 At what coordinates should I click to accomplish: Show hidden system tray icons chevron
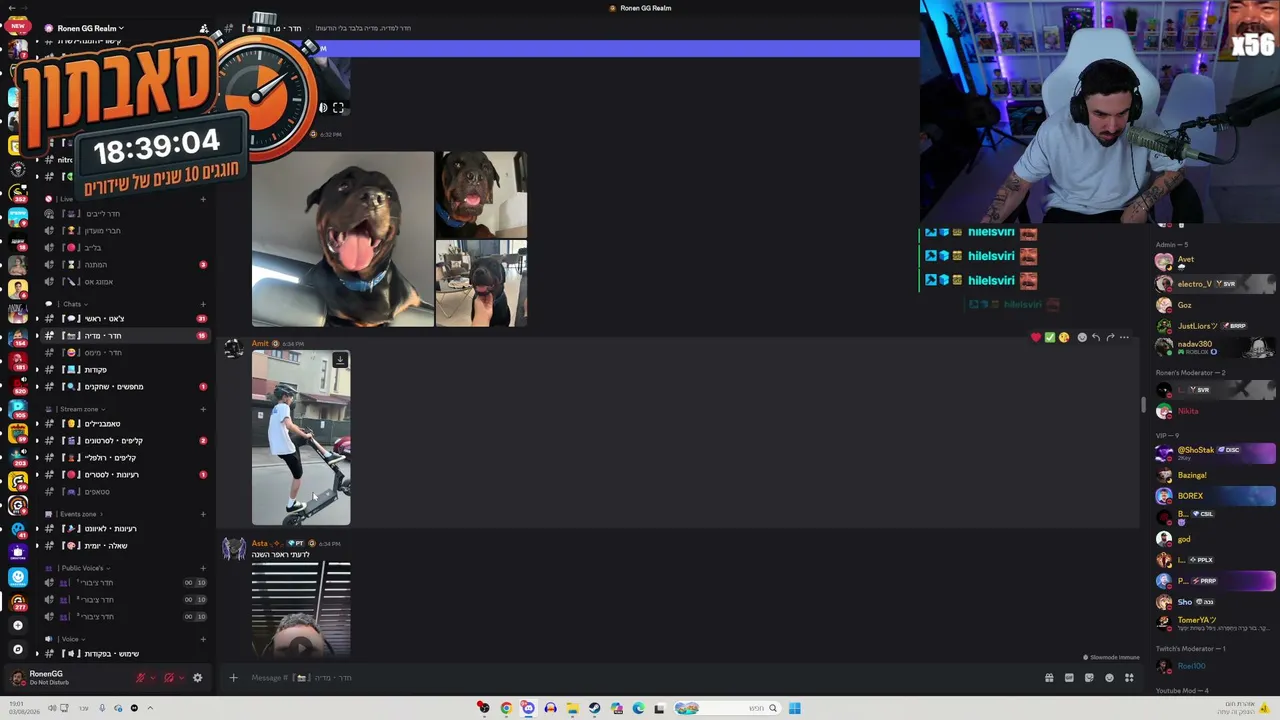150,708
